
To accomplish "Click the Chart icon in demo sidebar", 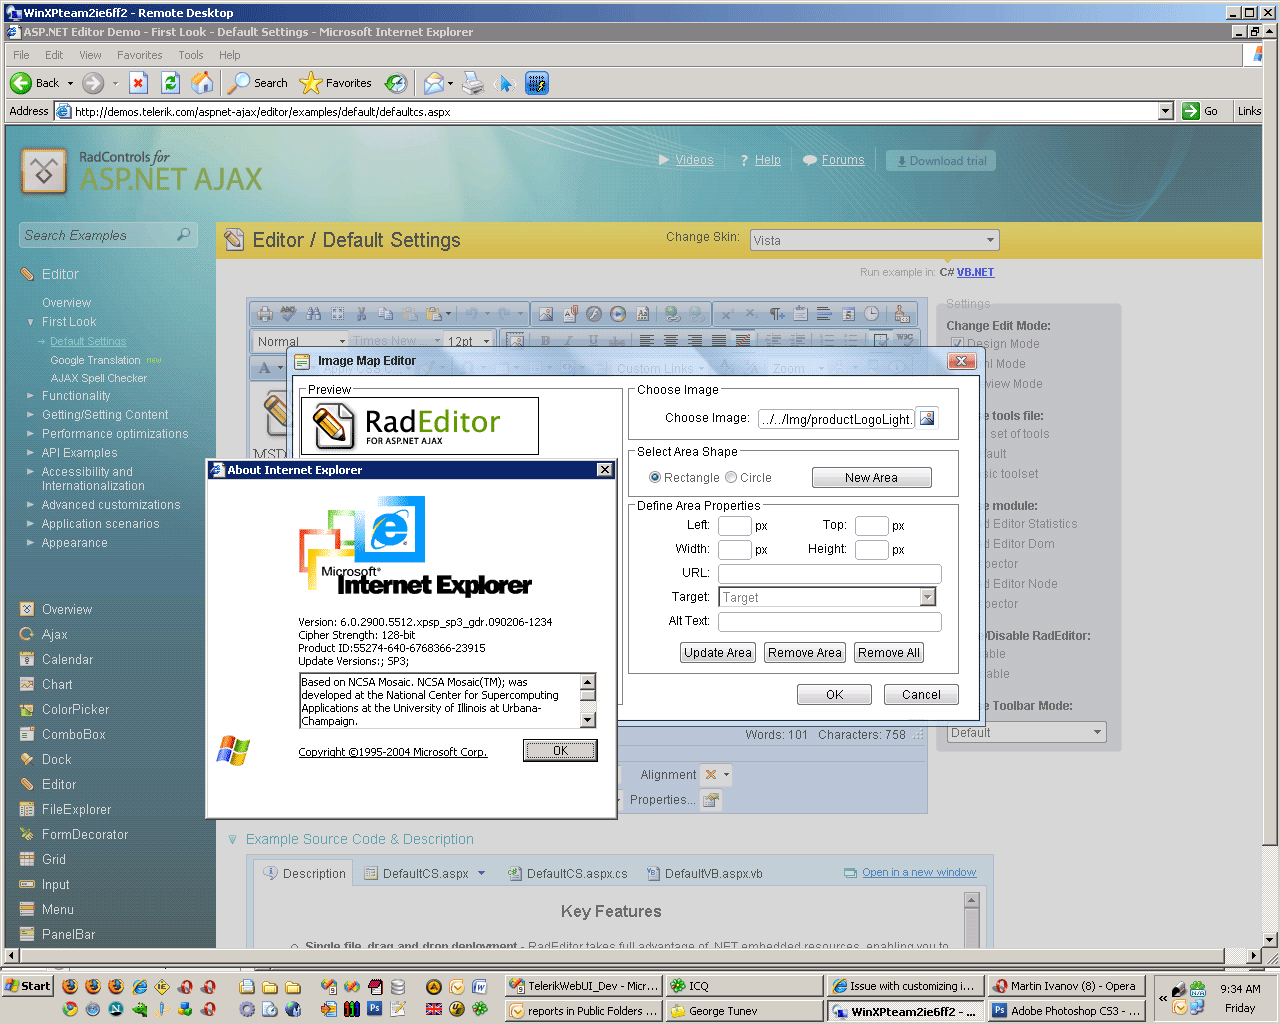I will [27, 684].
